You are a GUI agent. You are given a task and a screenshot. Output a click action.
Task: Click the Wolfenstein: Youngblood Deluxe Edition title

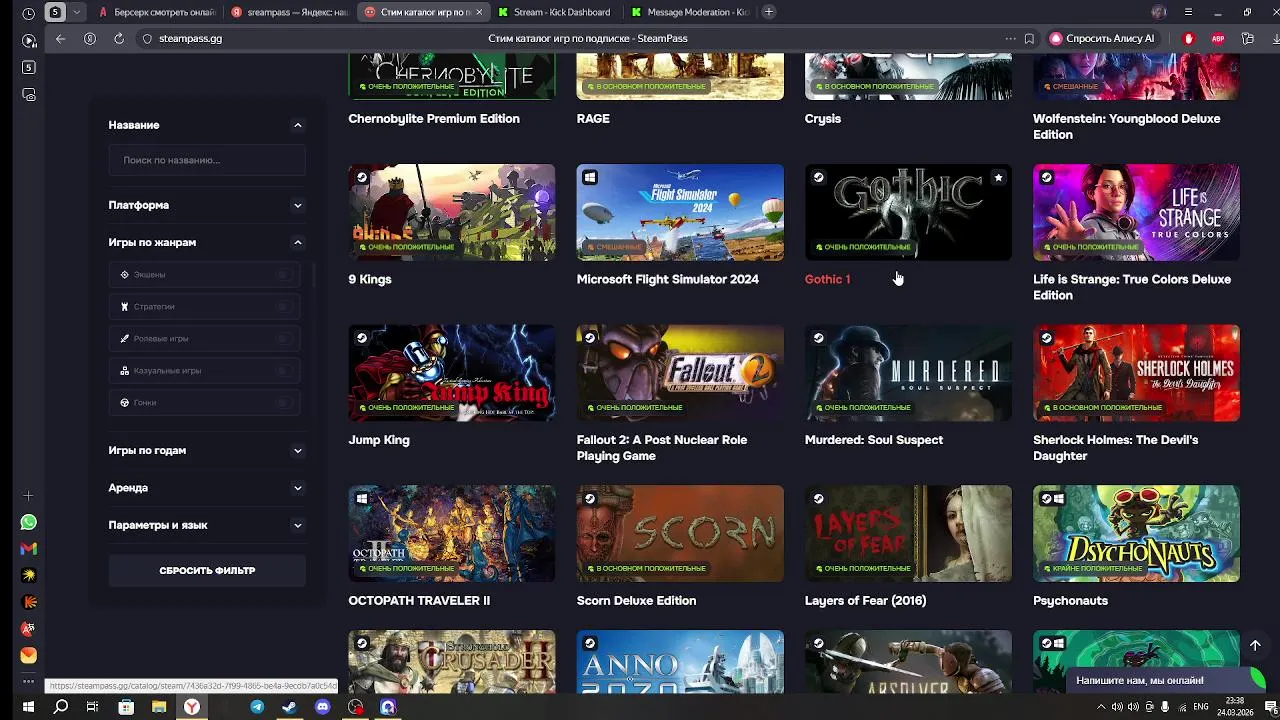pos(1127,126)
